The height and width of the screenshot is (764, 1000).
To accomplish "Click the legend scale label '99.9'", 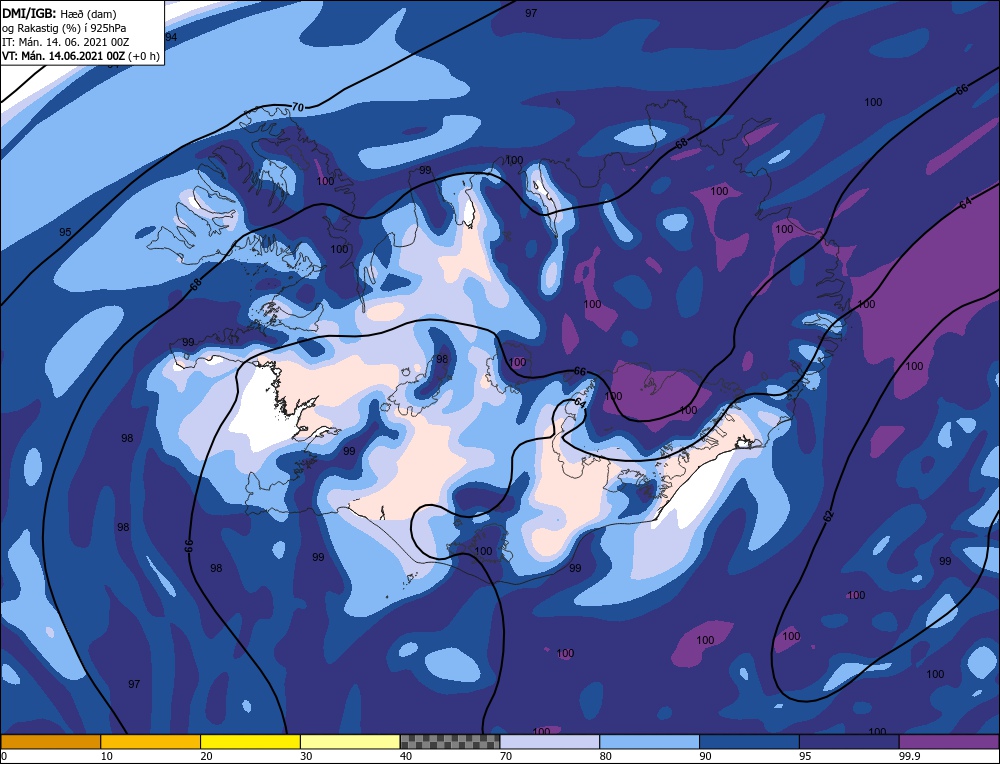I will 909,756.
